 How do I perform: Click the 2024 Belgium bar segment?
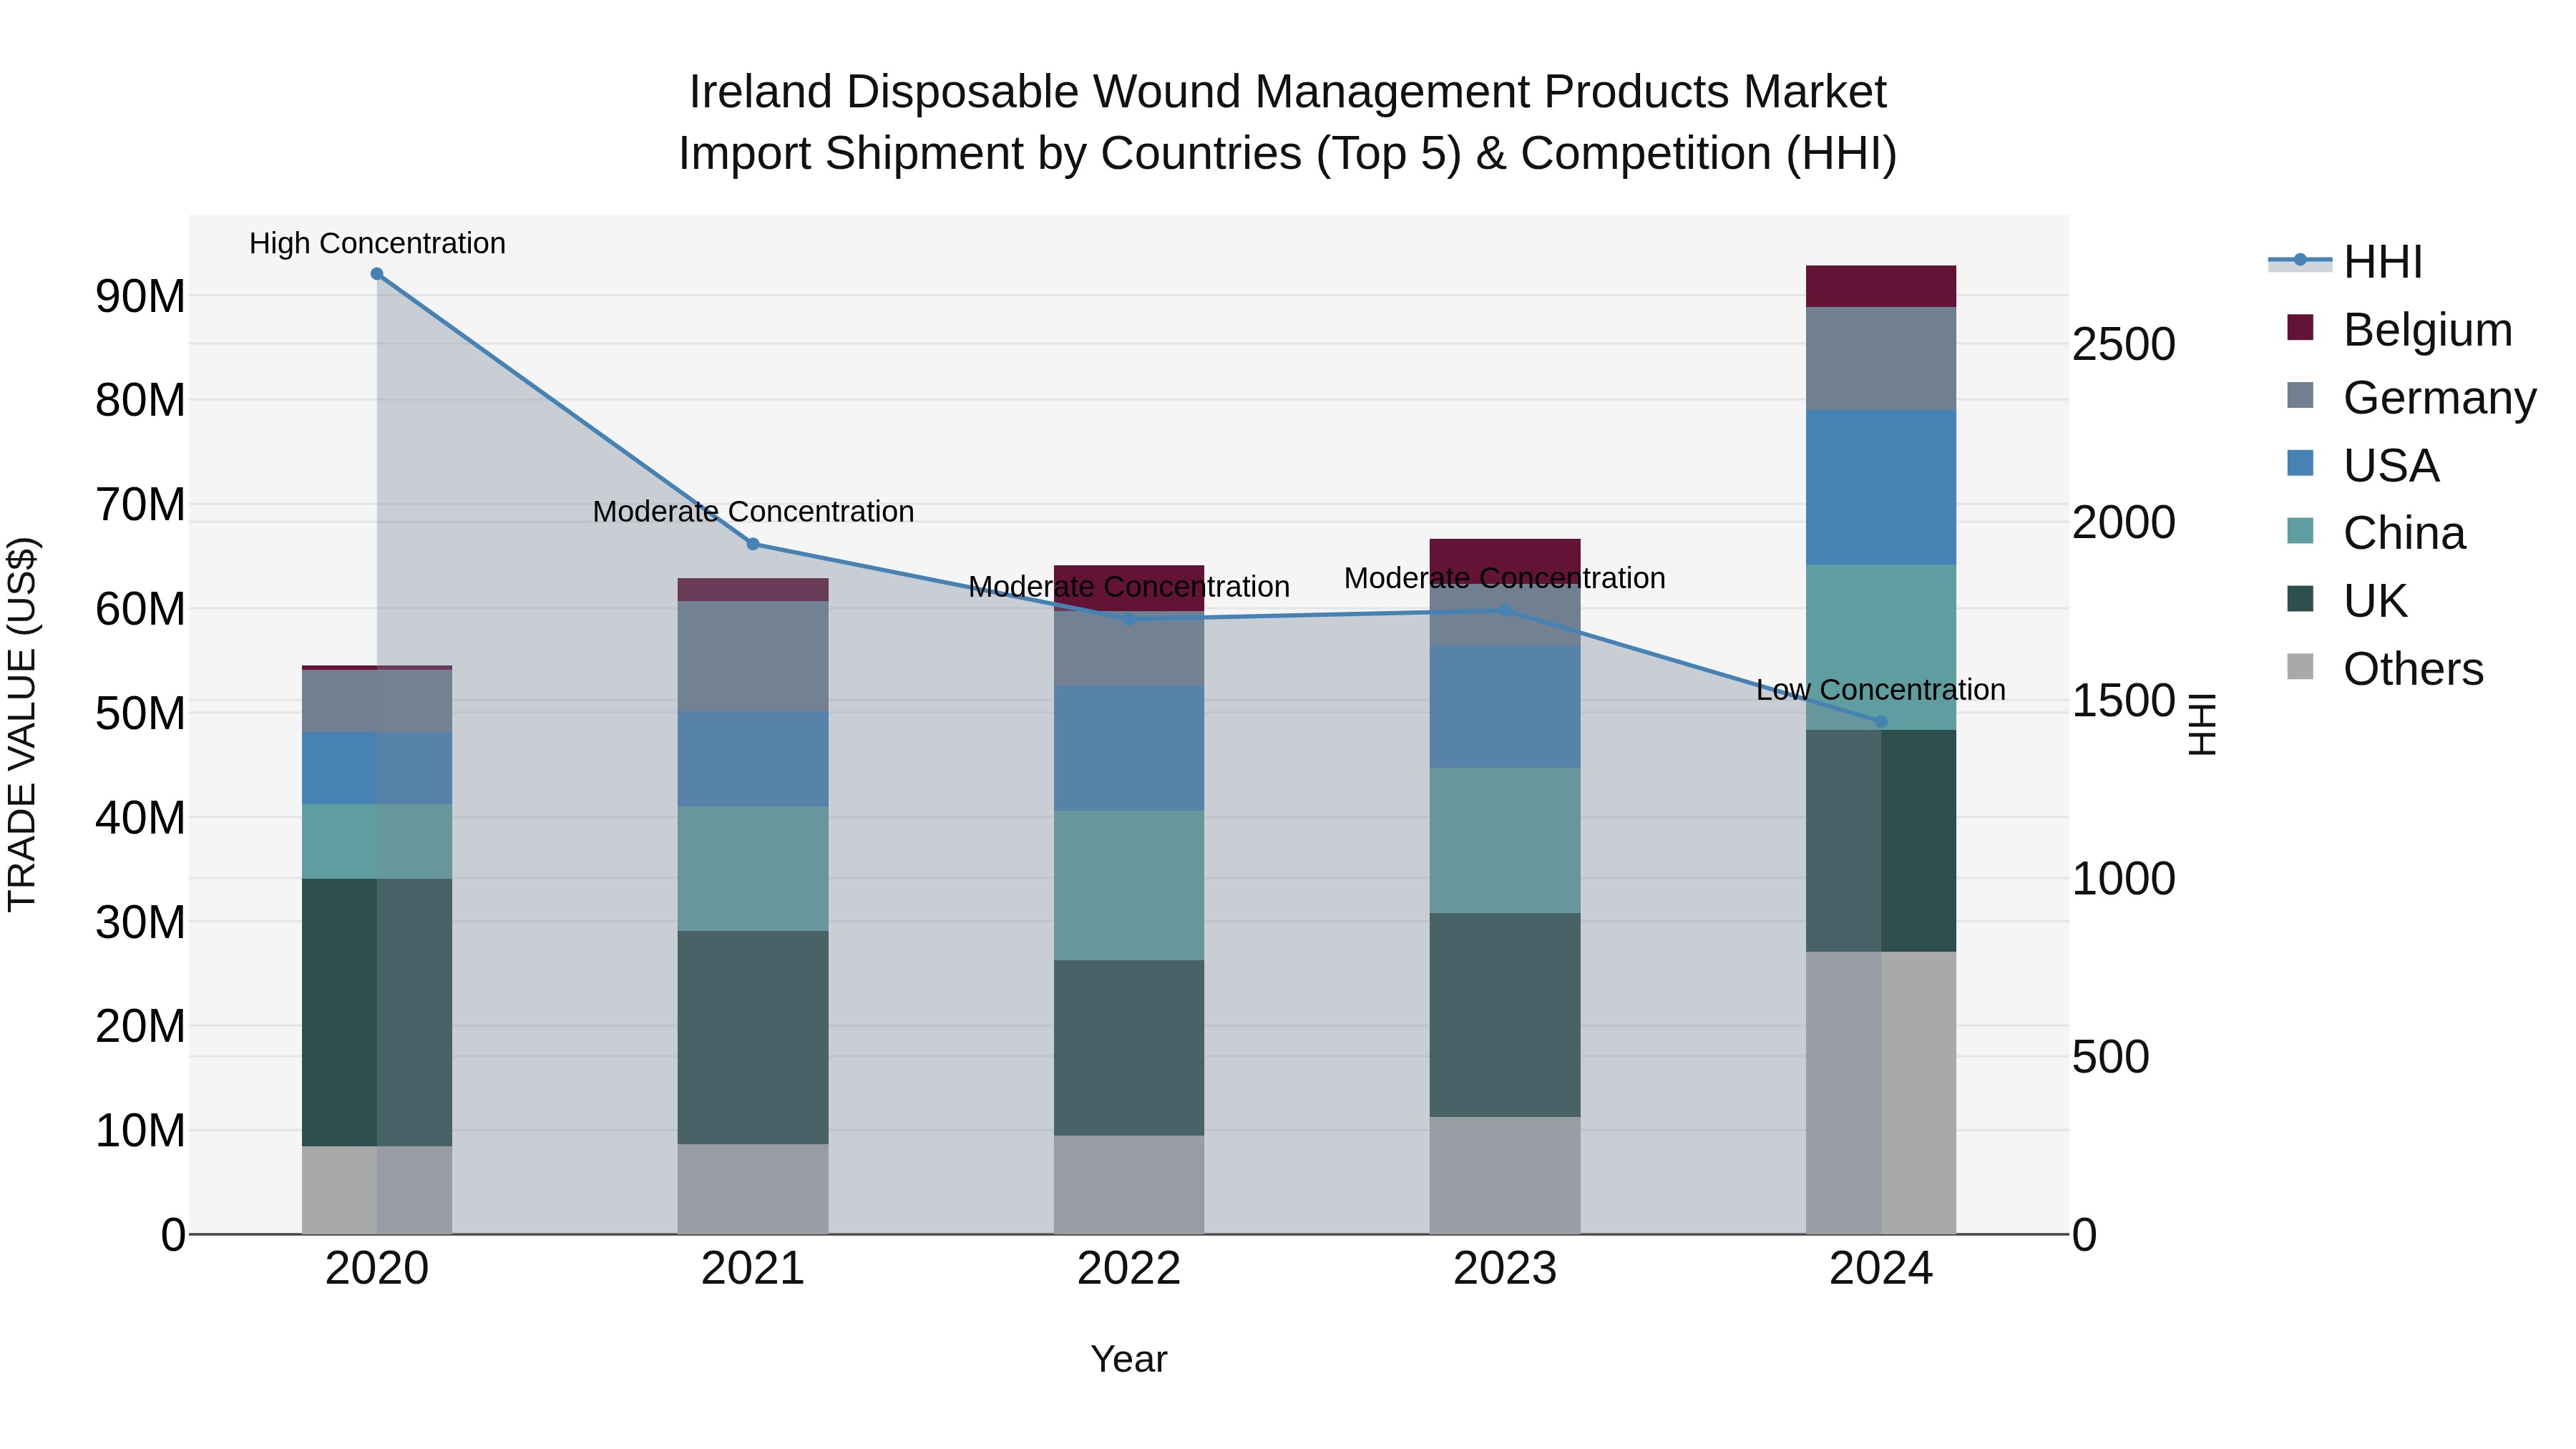(x=1881, y=286)
